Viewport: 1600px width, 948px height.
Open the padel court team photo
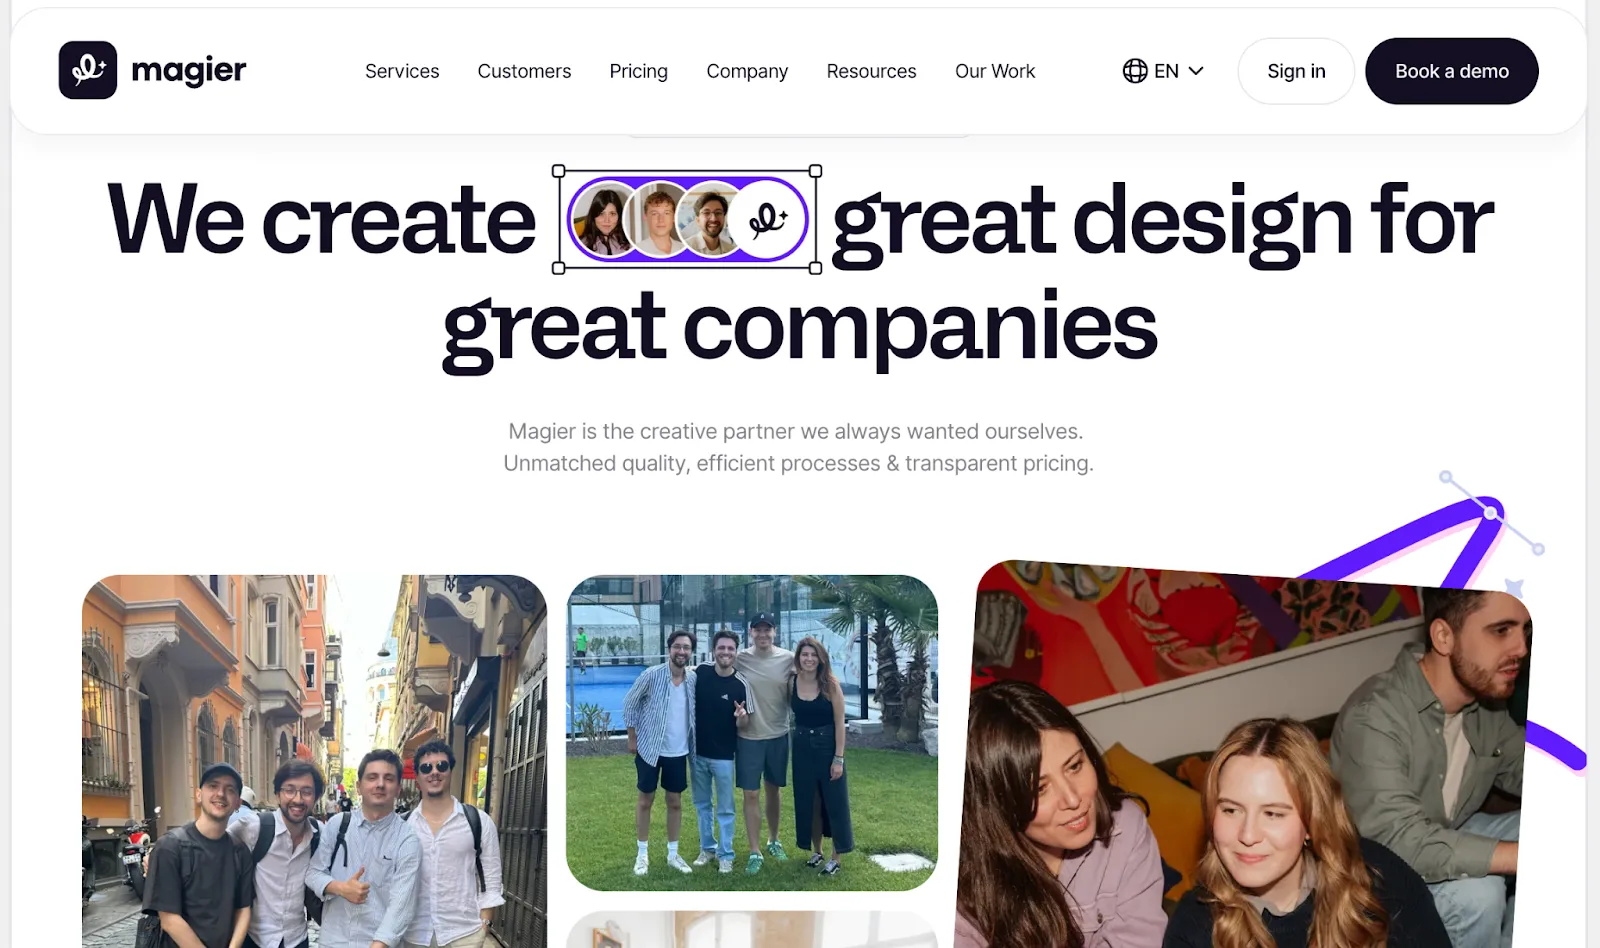[x=752, y=732]
